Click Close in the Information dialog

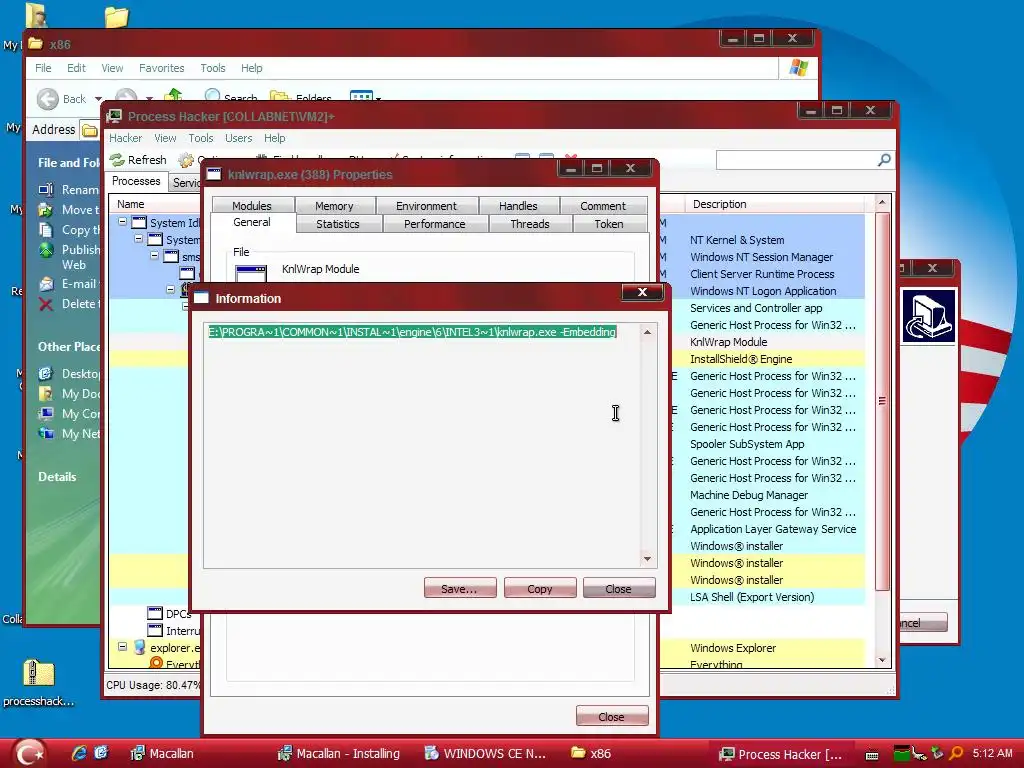click(618, 588)
